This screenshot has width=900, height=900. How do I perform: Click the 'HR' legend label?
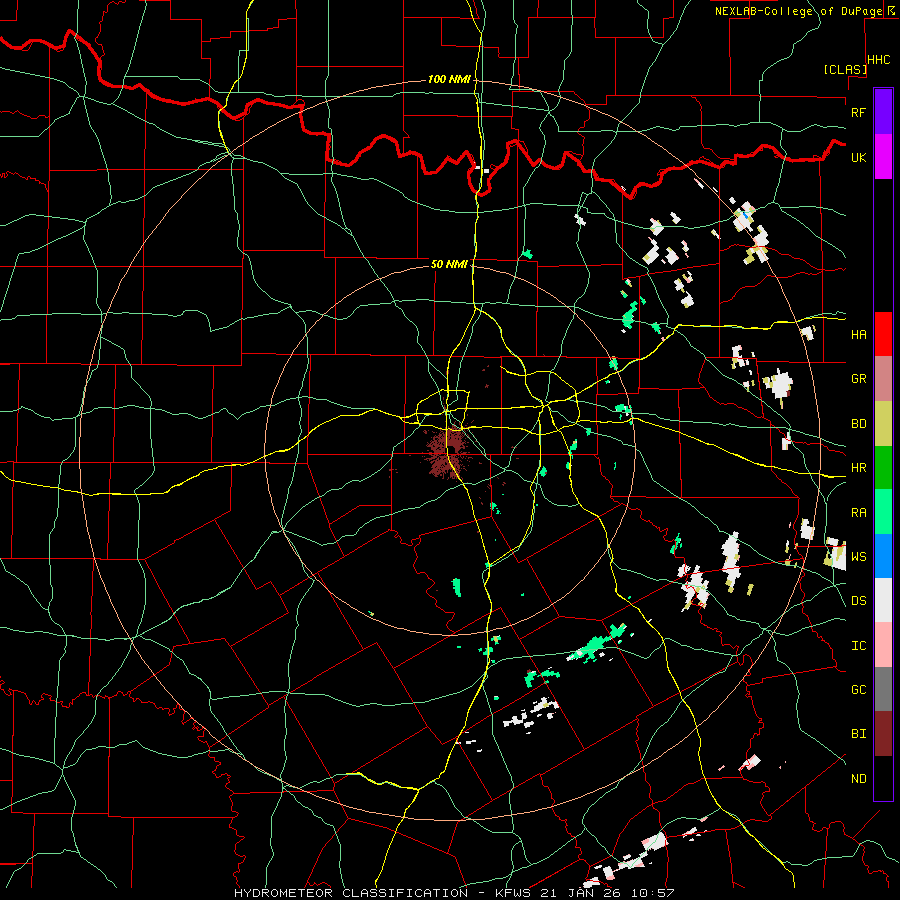858,468
